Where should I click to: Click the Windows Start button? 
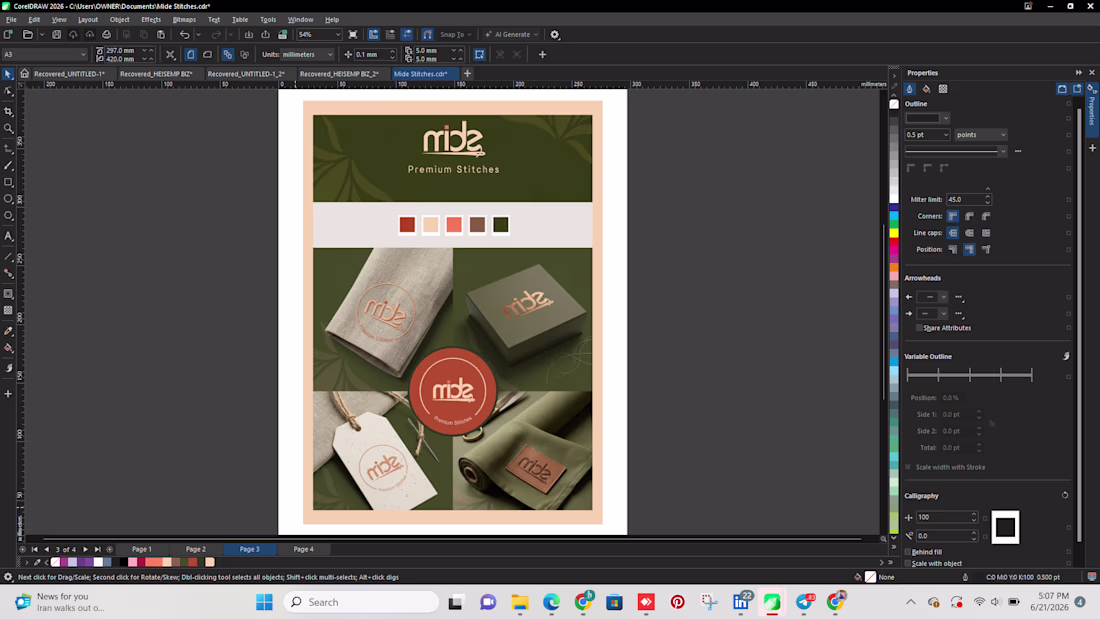pos(264,602)
